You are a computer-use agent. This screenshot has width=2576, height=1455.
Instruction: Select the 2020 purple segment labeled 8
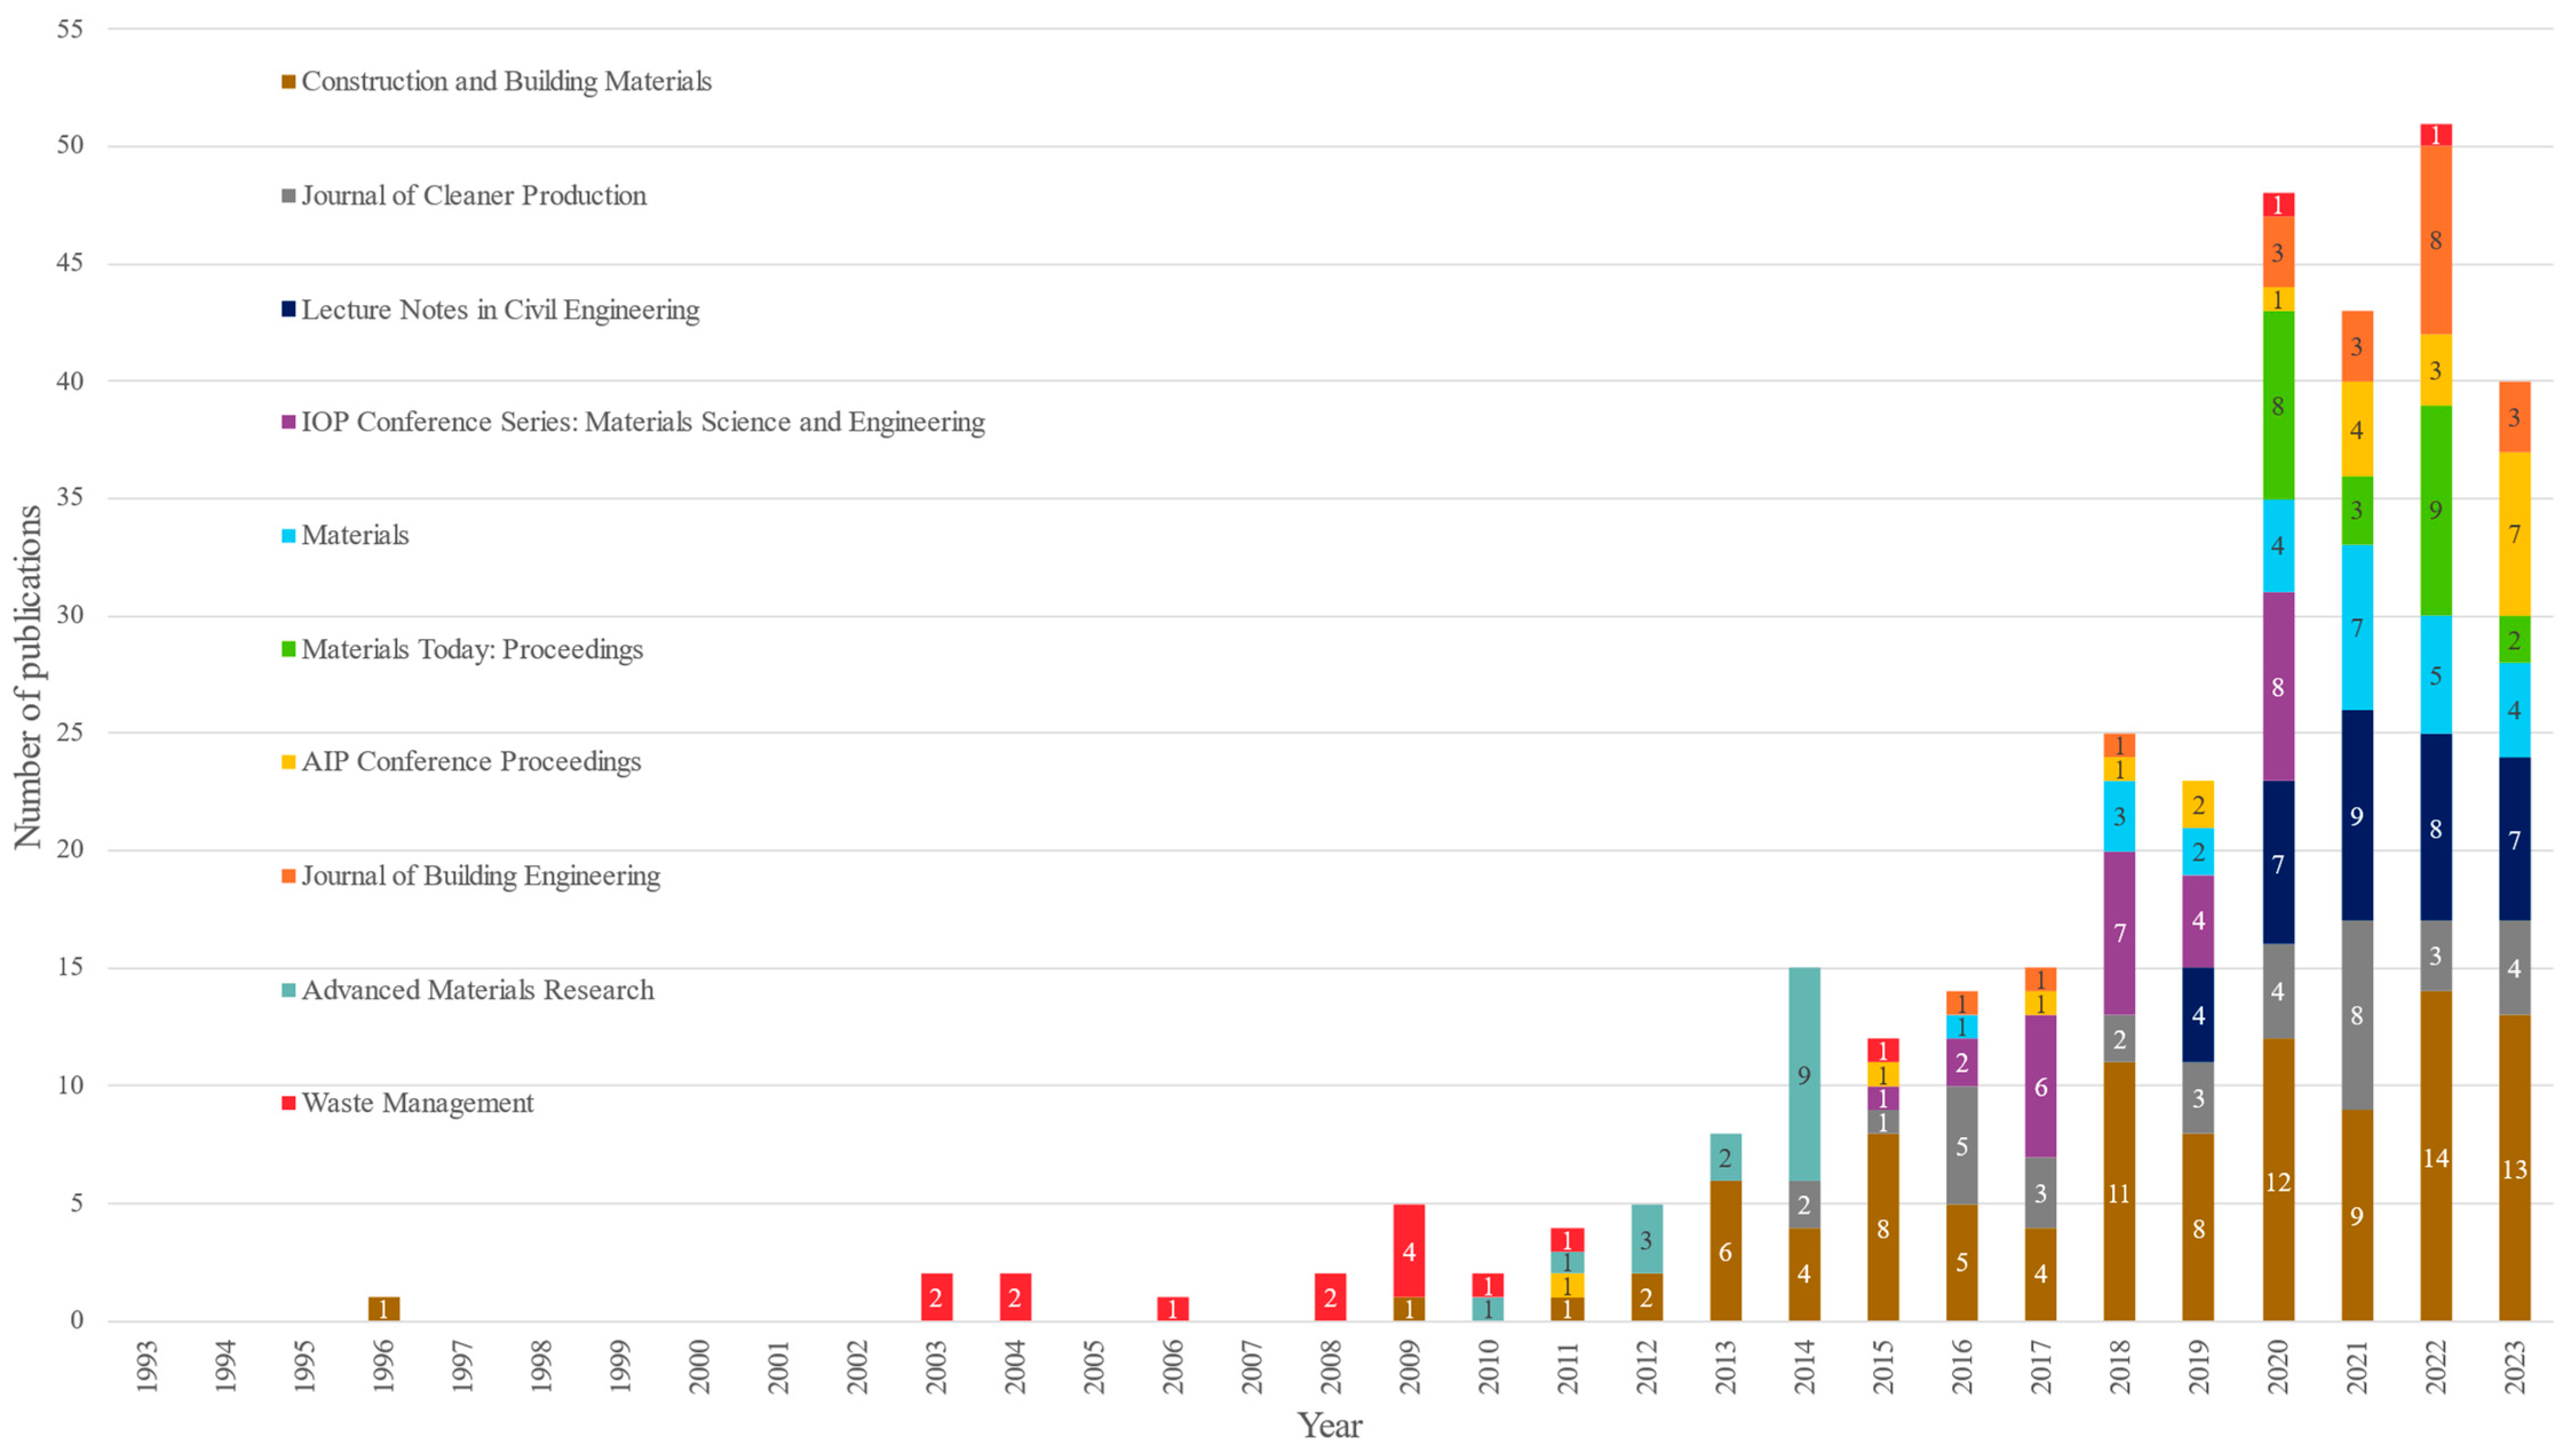pyautogui.click(x=2277, y=687)
